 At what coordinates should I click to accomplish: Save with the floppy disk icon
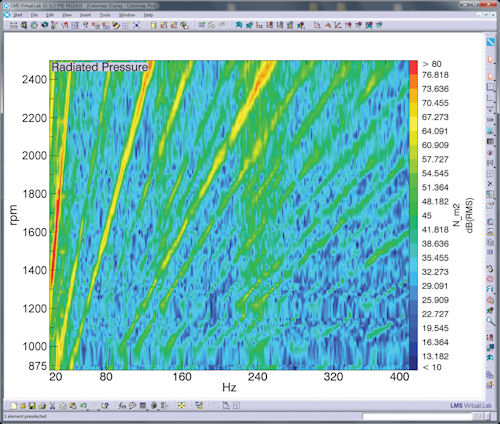click(x=32, y=406)
